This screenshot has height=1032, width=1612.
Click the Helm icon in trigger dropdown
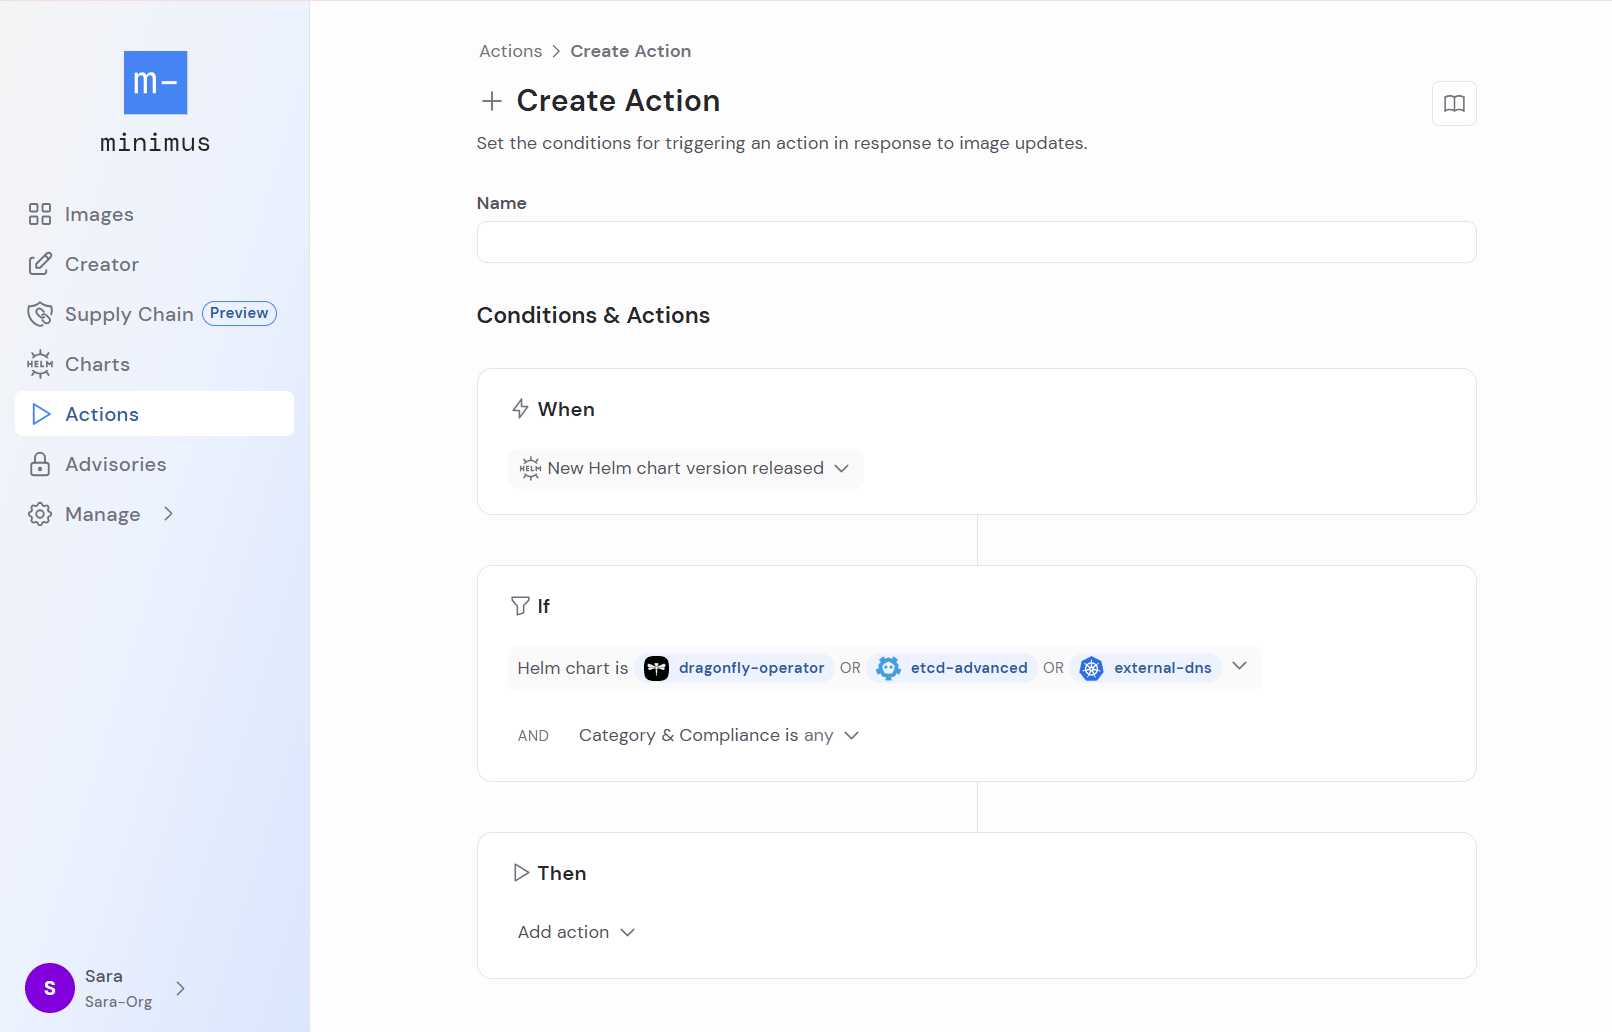click(x=530, y=468)
